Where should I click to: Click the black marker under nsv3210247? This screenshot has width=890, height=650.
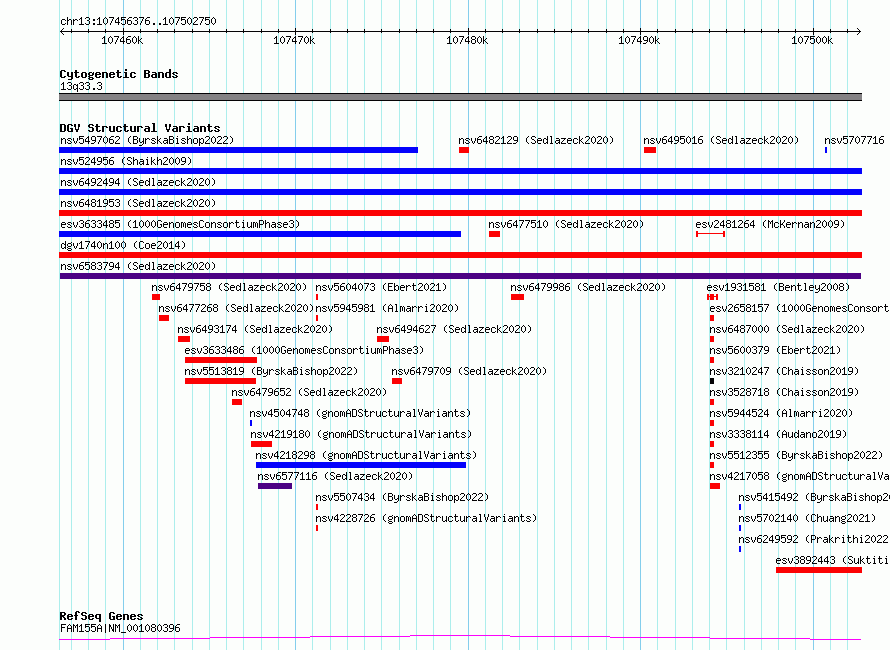click(x=712, y=381)
